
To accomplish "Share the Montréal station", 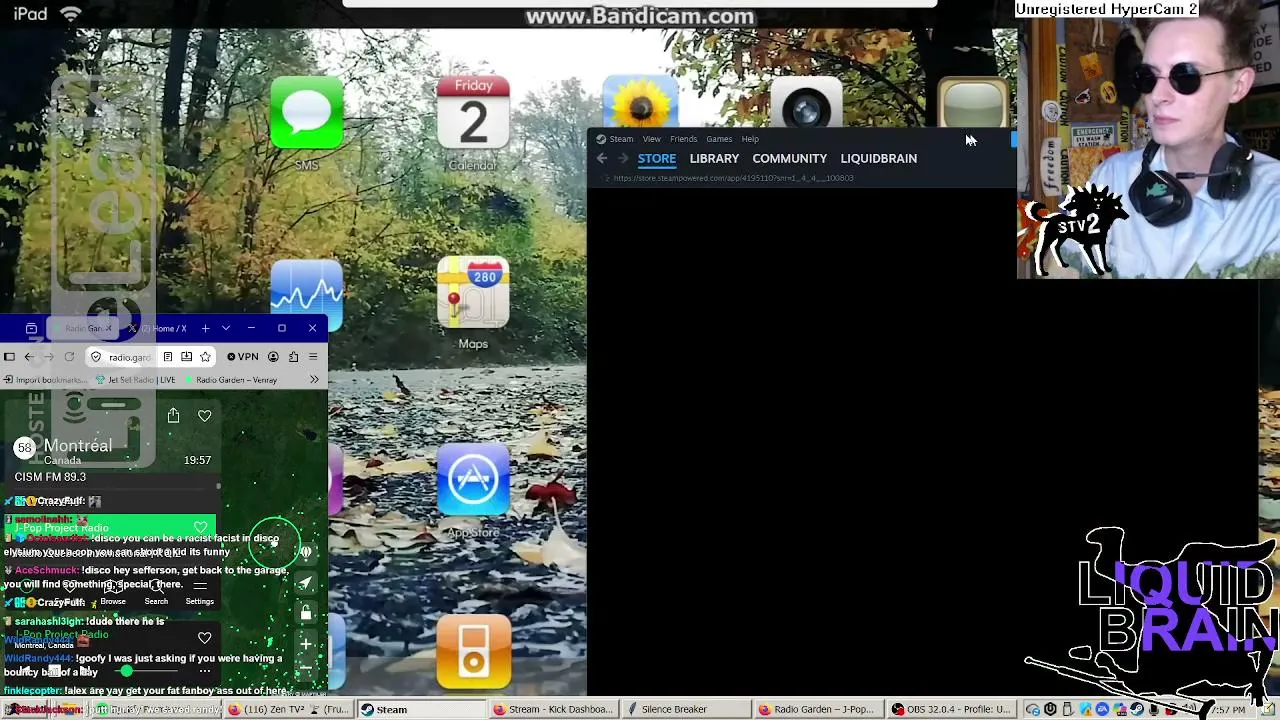I will pyautogui.click(x=173, y=416).
